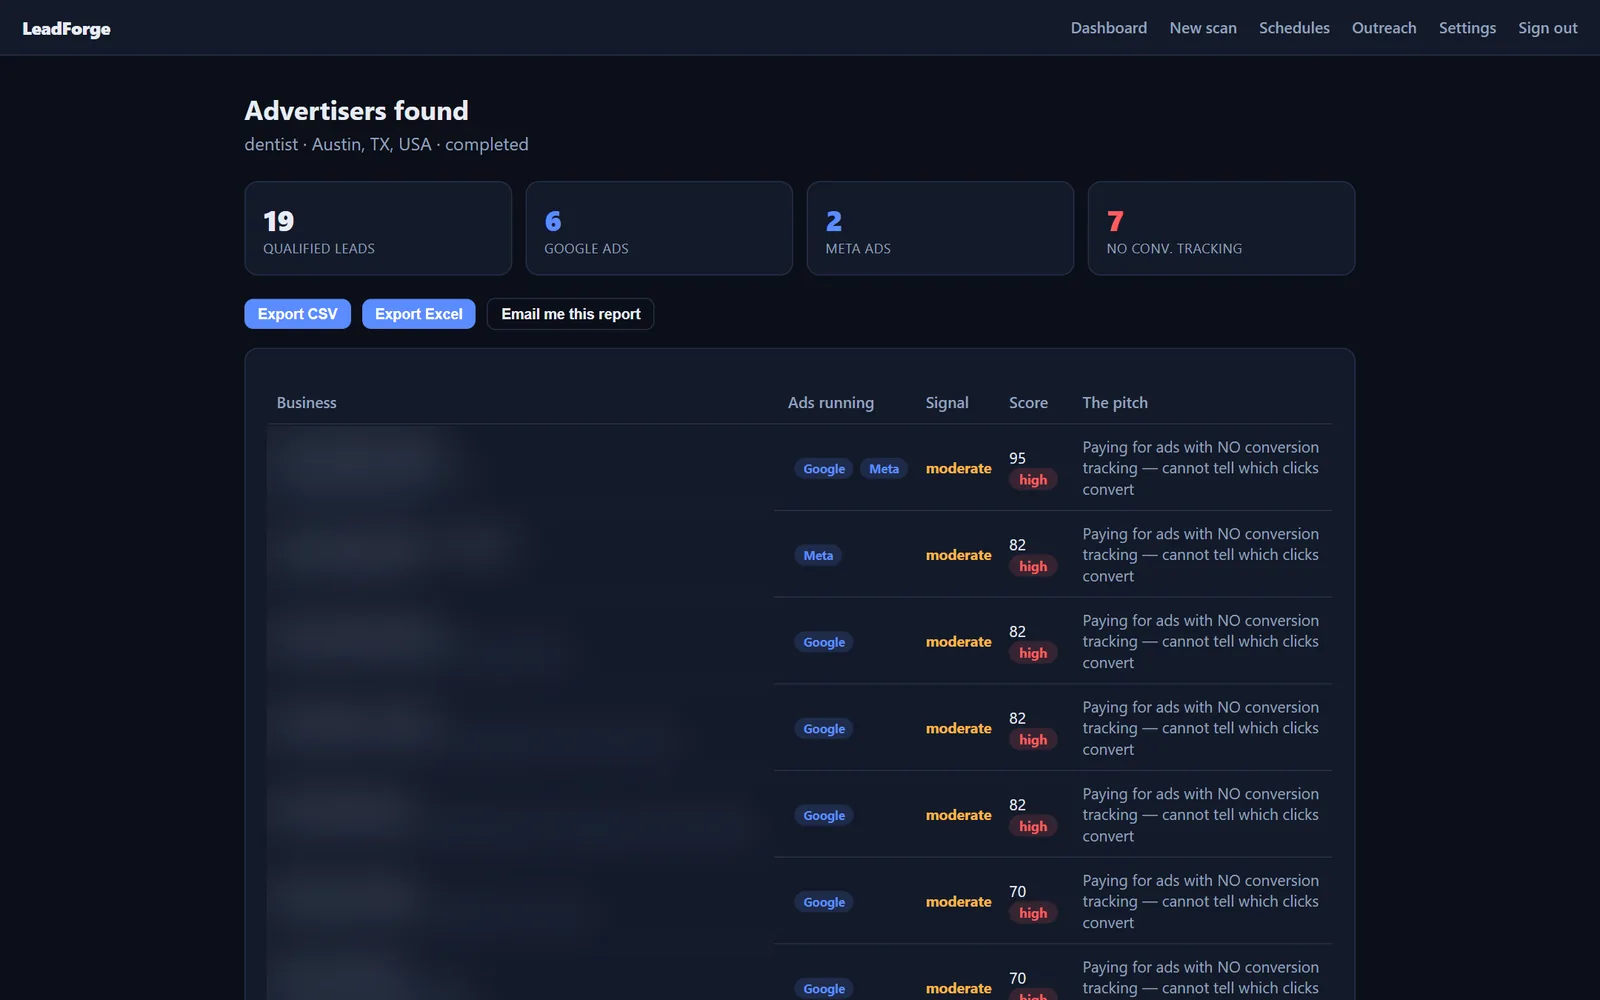Viewport: 1600px width, 1000px height.
Task: Click the pitch text in score 95 row
Action: pyautogui.click(x=1200, y=468)
